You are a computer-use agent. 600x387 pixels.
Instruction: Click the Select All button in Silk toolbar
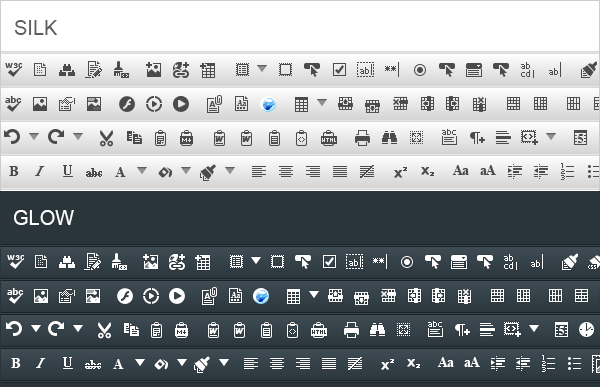tap(416, 138)
